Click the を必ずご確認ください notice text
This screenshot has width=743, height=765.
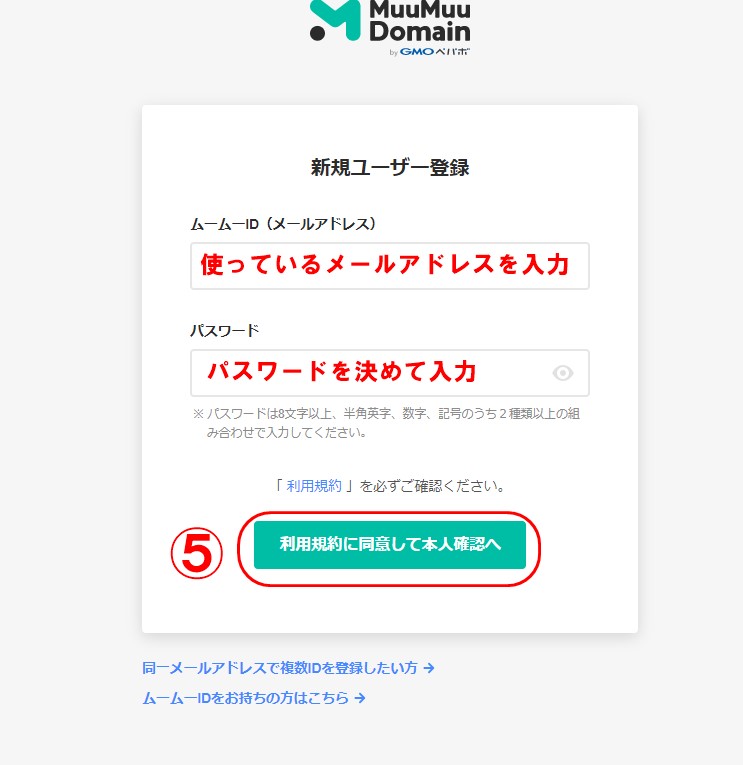pos(432,486)
